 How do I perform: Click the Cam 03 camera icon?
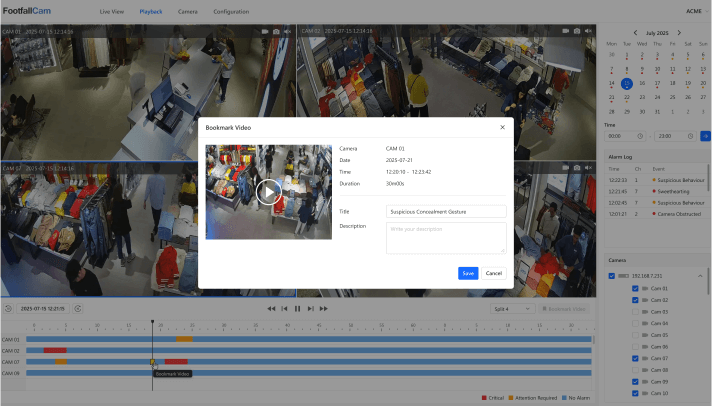pyautogui.click(x=645, y=312)
